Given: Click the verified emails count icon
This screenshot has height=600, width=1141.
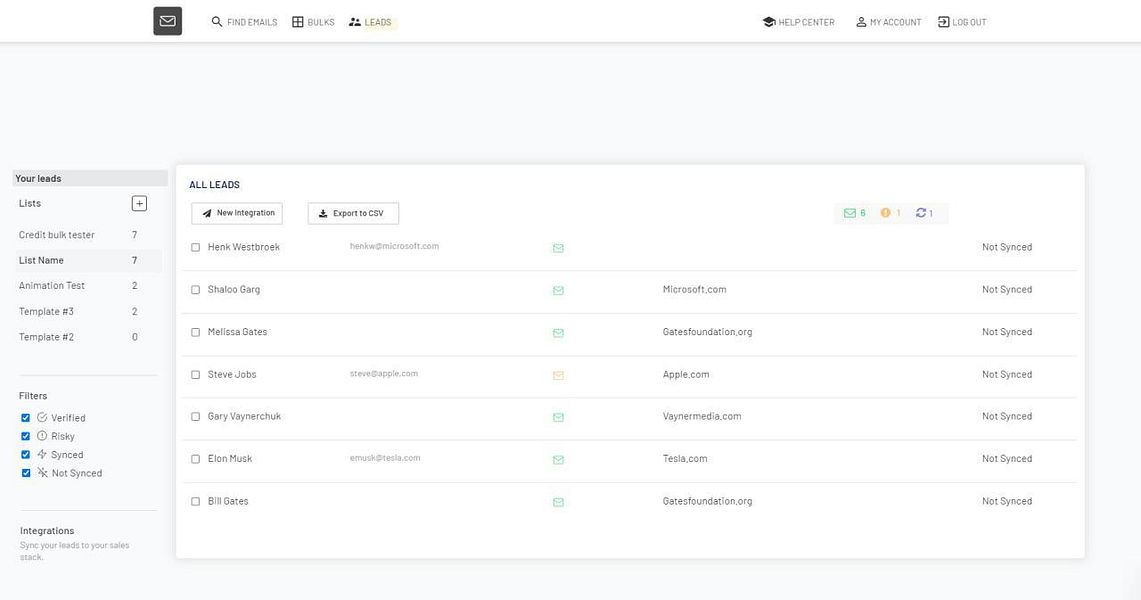Looking at the screenshot, I should tap(849, 213).
